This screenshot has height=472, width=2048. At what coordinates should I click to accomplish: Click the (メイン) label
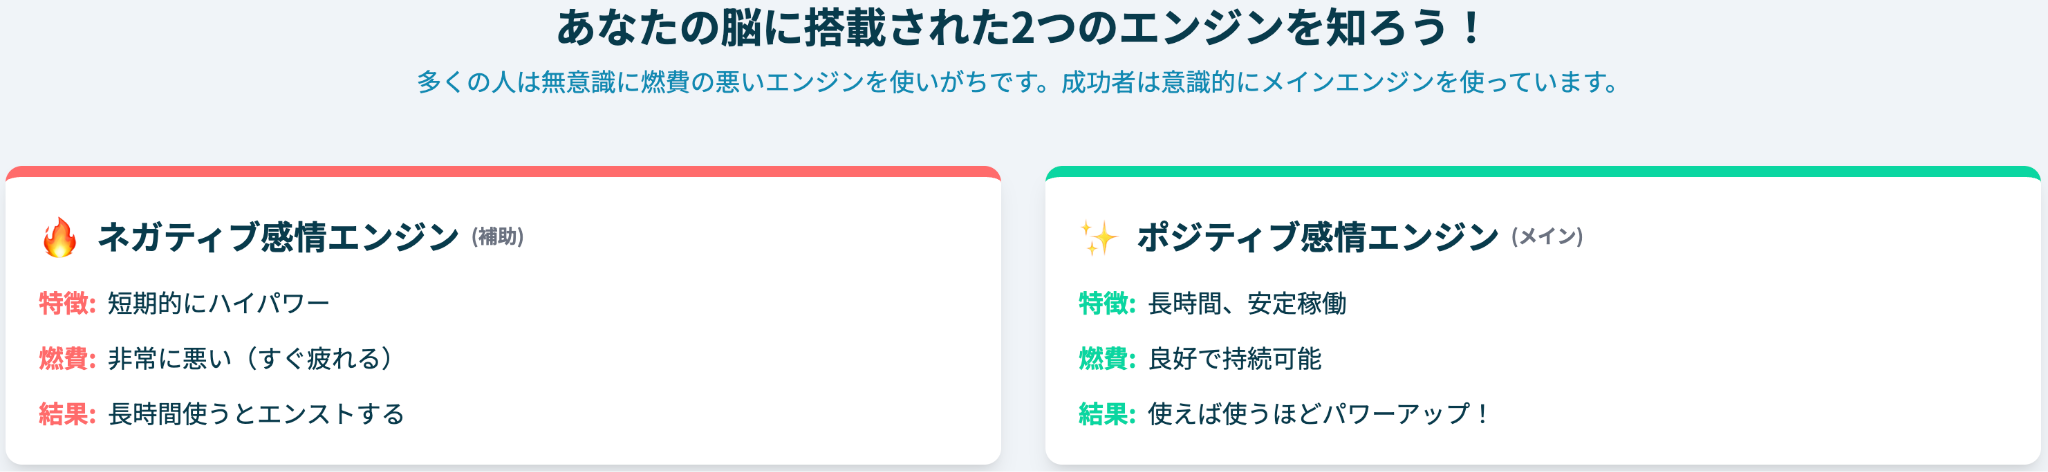click(1547, 237)
